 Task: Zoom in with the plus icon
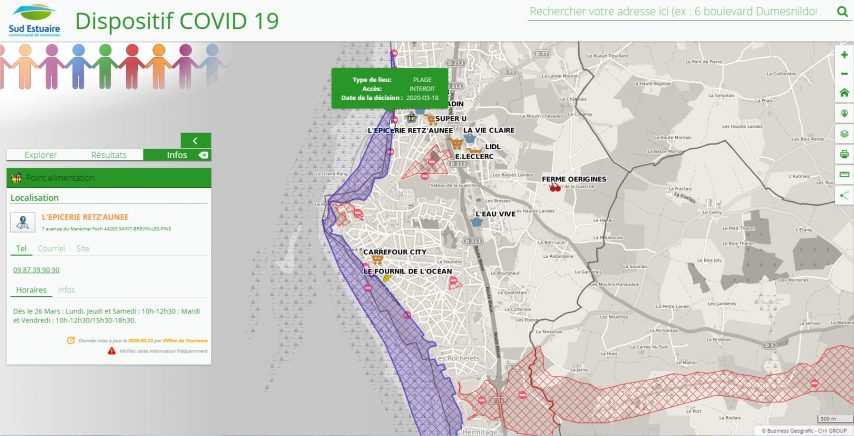844,54
